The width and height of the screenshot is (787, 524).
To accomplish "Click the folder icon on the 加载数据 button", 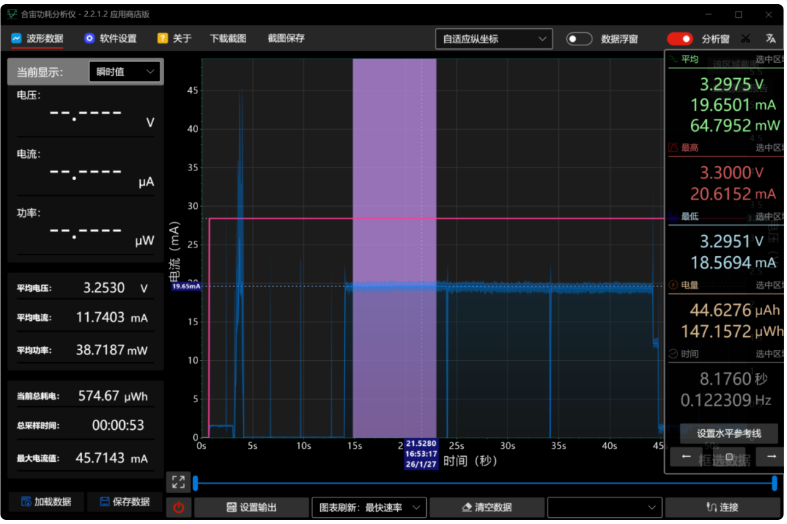I will [26, 501].
